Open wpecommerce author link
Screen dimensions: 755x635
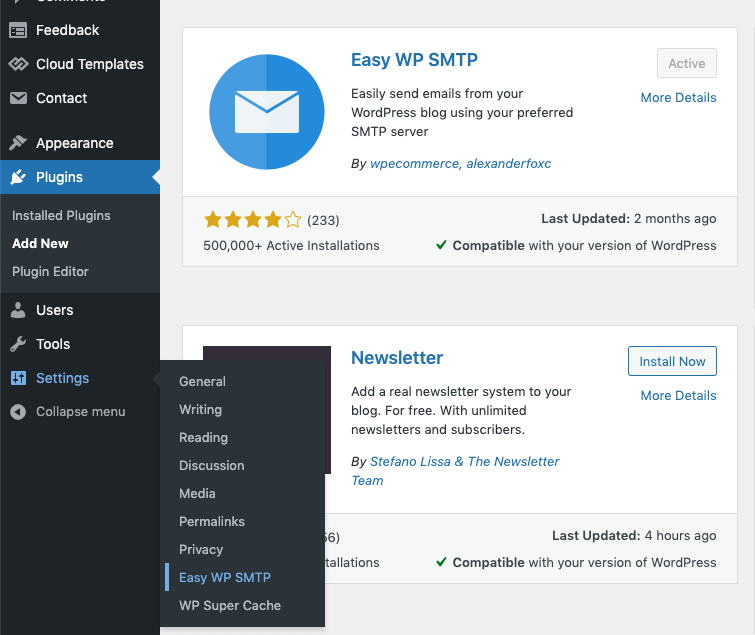(414, 164)
